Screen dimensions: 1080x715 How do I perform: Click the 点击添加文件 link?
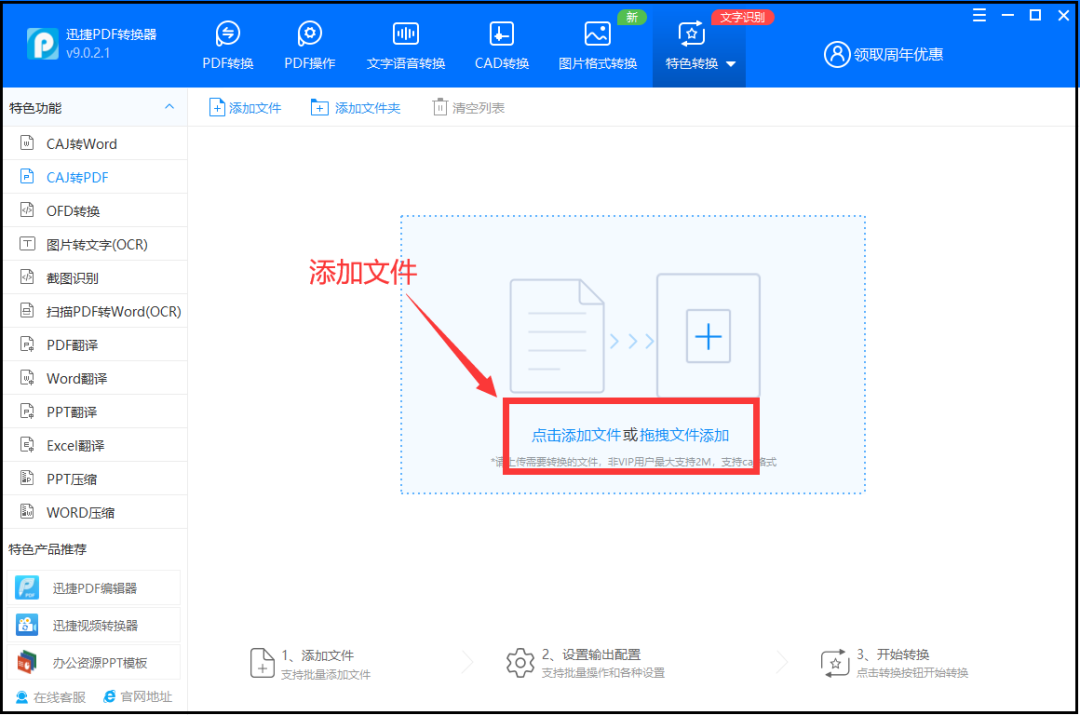coord(576,435)
